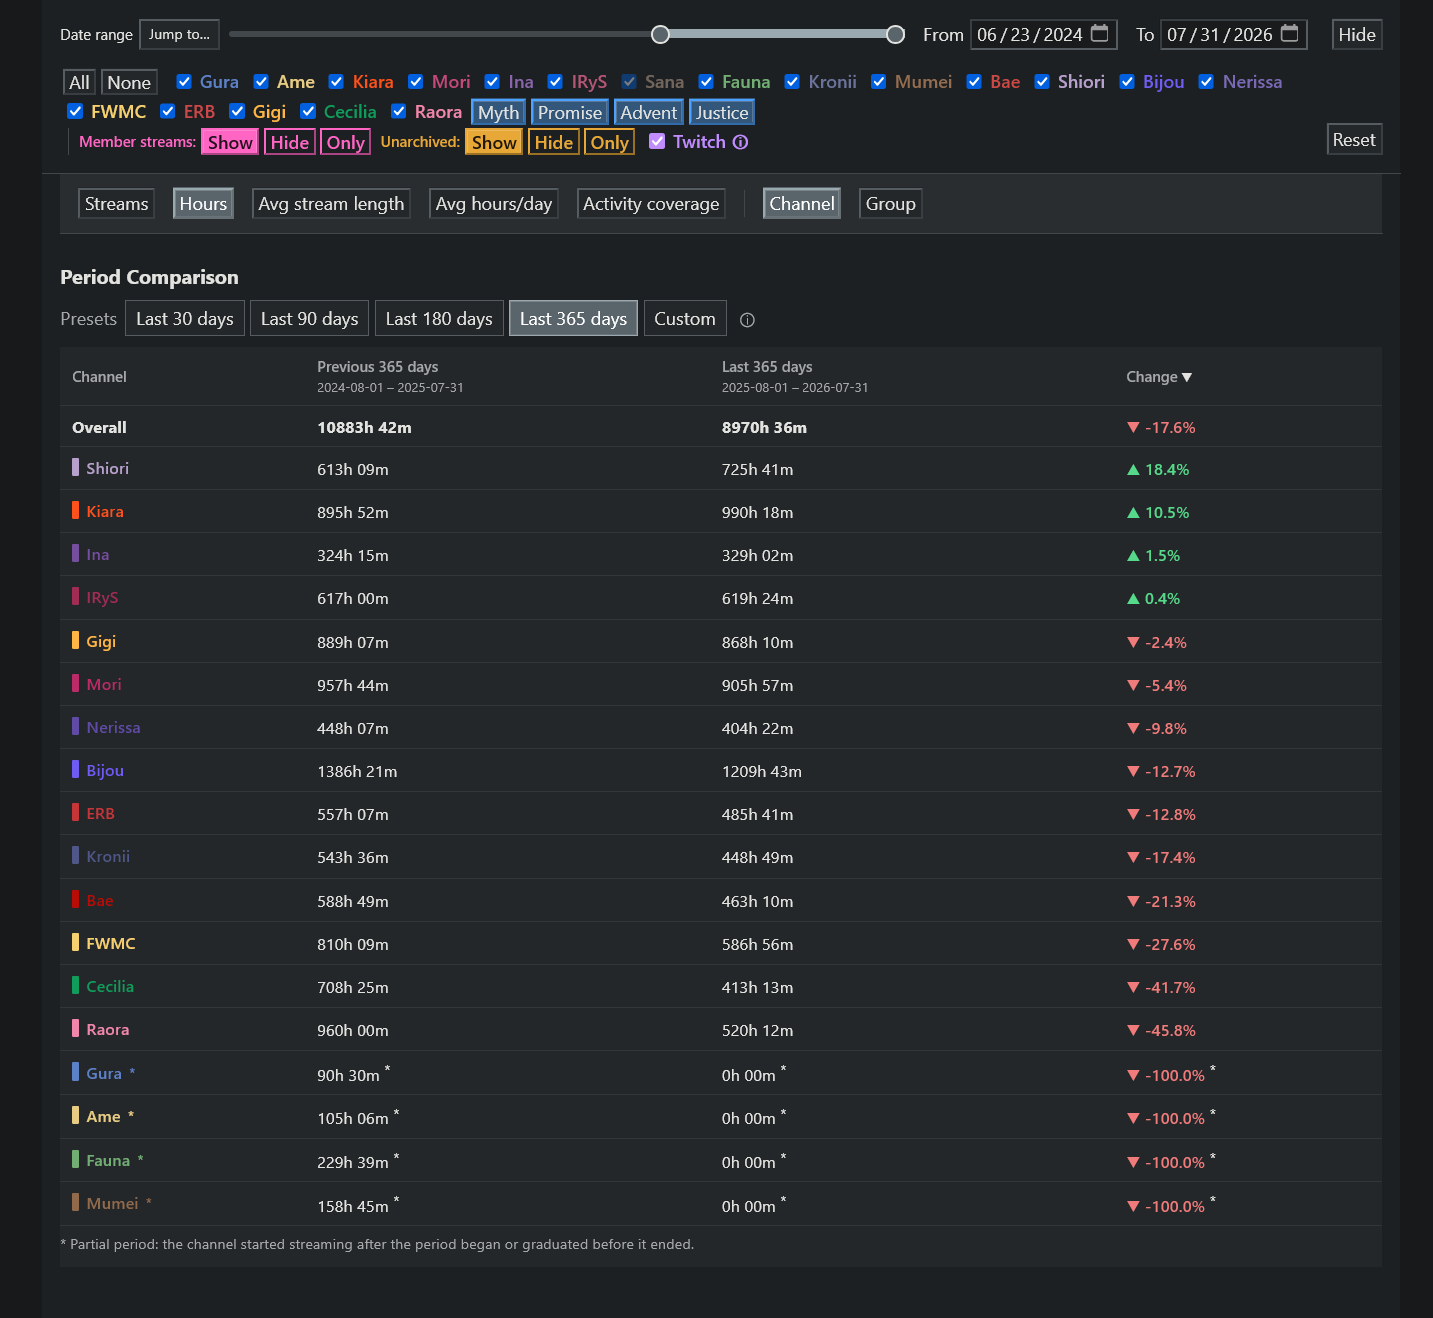This screenshot has height=1318, width=1433.
Task: Open the From date calendar picker icon
Action: tap(1100, 33)
